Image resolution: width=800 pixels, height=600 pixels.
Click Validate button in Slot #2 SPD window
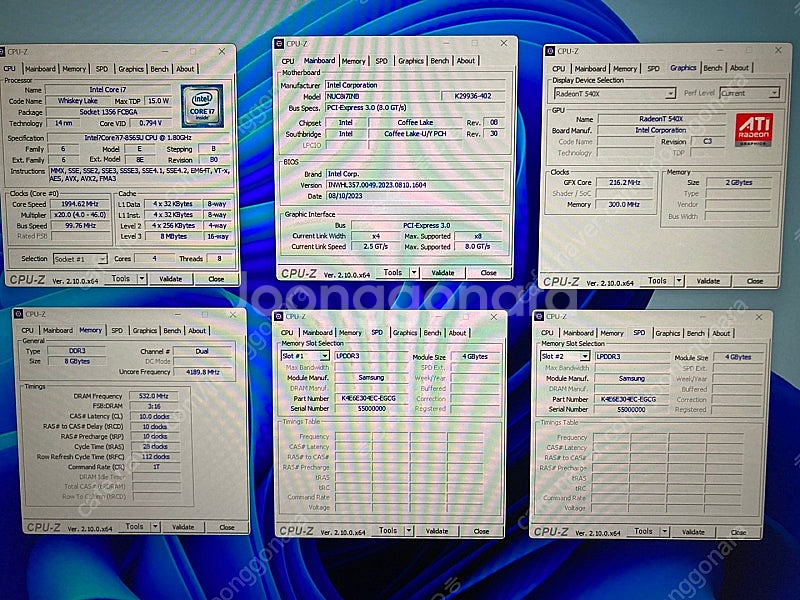[x=693, y=532]
